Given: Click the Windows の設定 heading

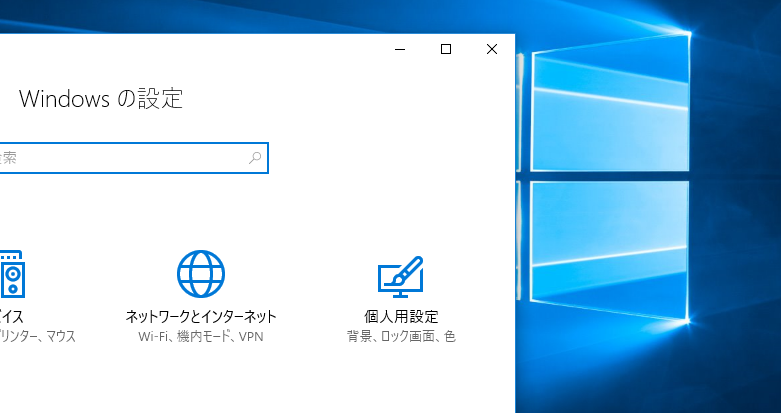Looking at the screenshot, I should tap(101, 99).
